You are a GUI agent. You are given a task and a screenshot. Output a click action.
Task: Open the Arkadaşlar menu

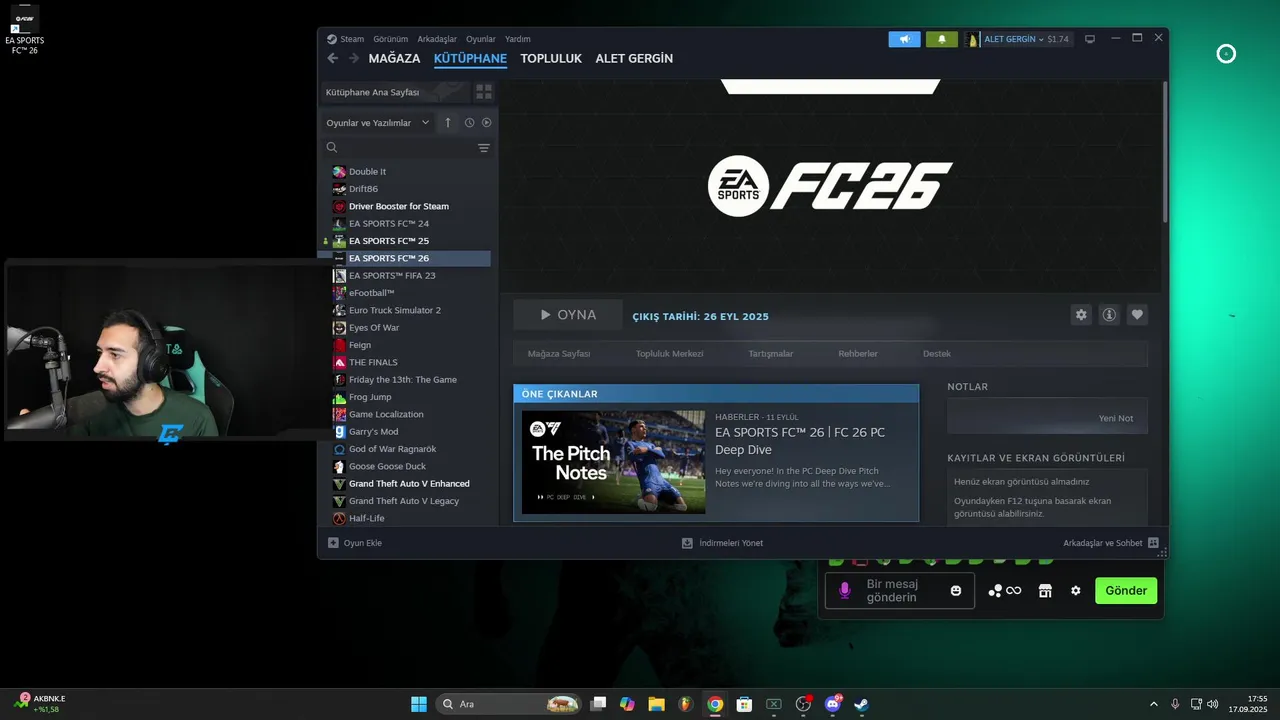point(437,39)
